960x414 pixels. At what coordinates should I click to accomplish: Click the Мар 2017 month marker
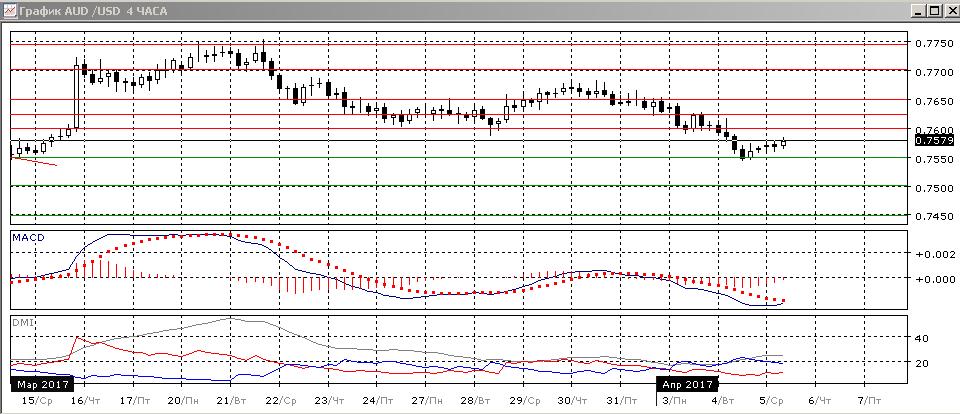pos(42,385)
